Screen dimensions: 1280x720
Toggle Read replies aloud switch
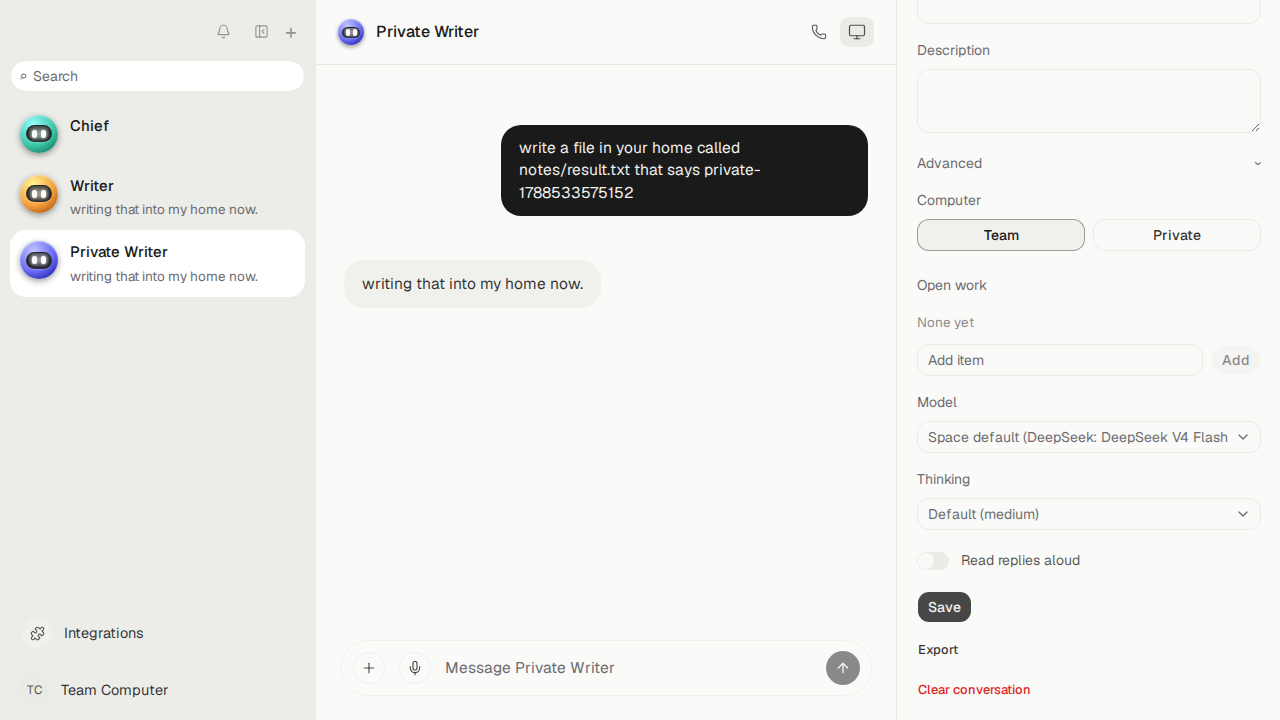click(933, 561)
